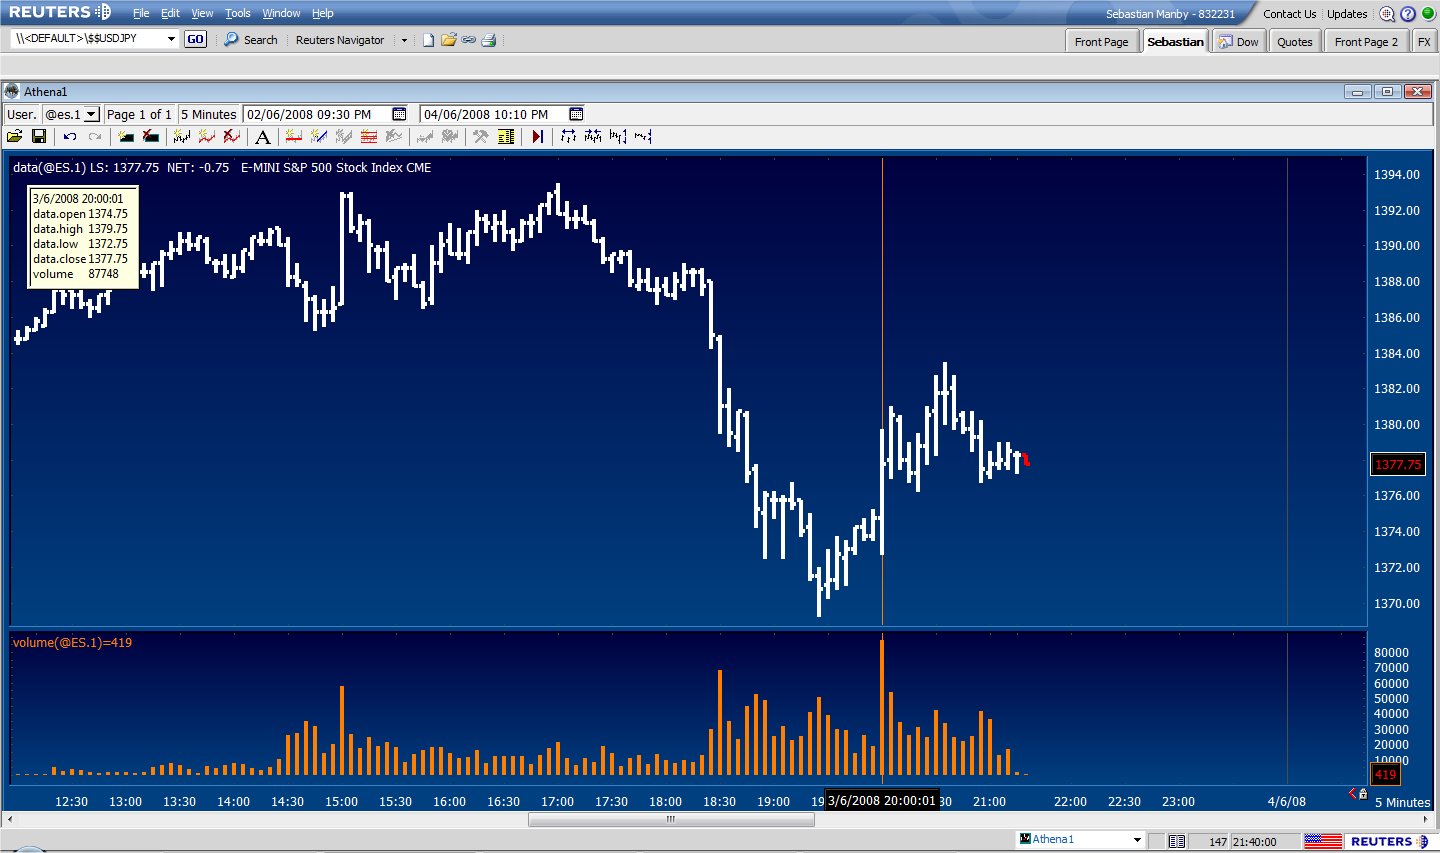Switch to the Front Page 2 tab
The height and width of the screenshot is (853, 1440).
(1366, 42)
